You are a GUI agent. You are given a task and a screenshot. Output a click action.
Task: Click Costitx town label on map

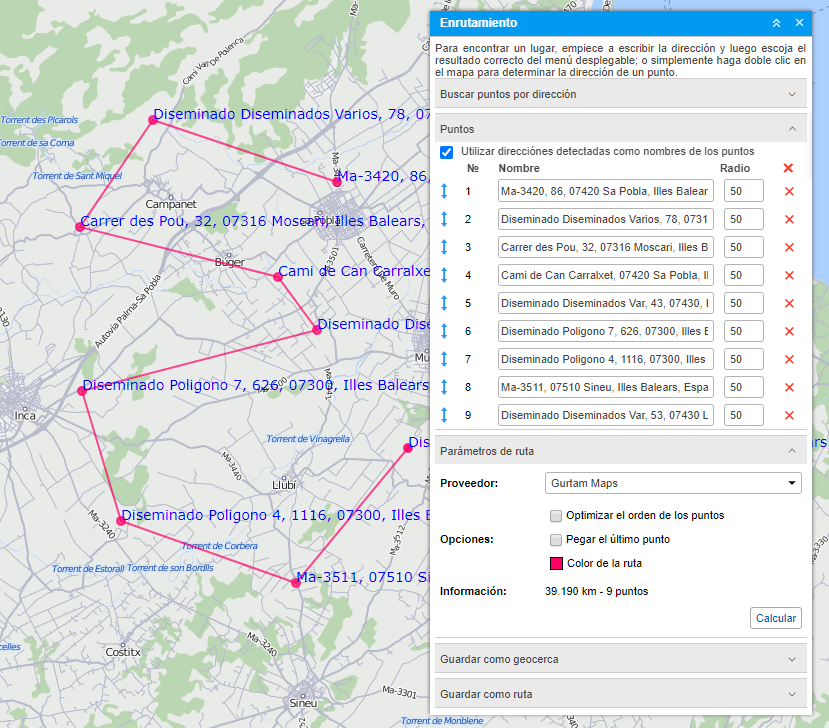click(x=123, y=652)
